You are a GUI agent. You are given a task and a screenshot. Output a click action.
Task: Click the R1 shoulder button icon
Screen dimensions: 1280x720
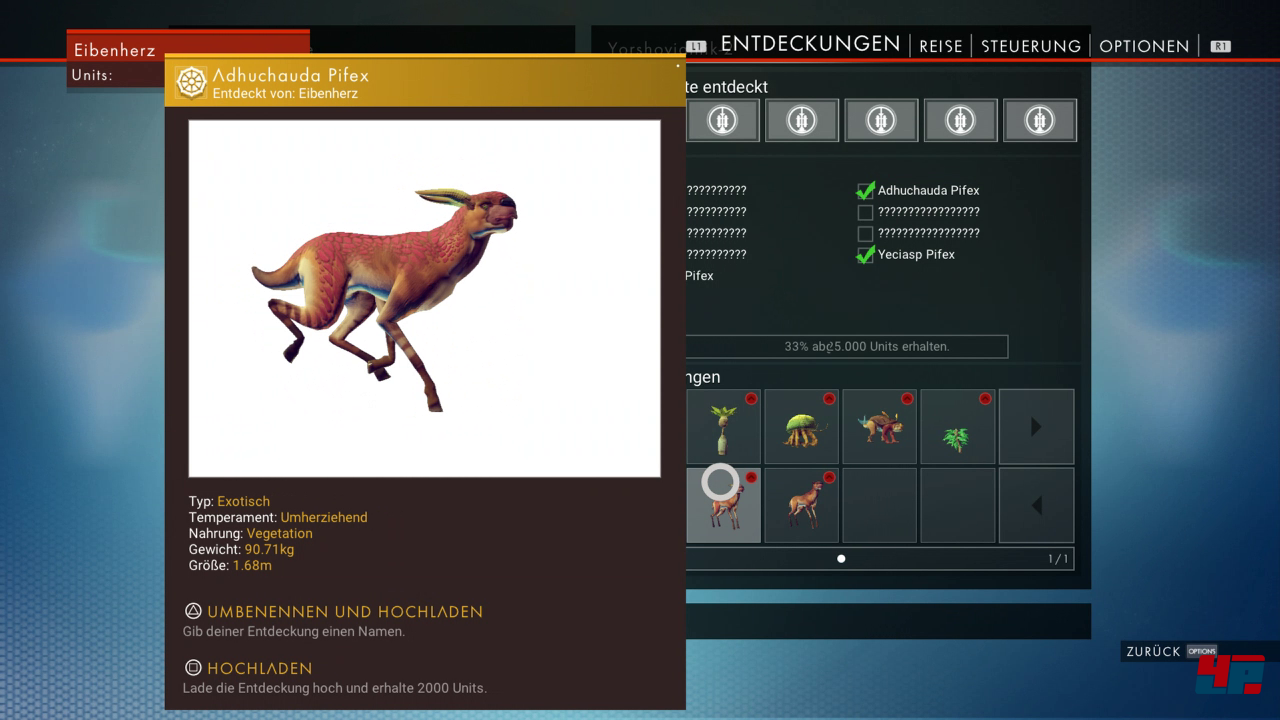coord(1220,46)
